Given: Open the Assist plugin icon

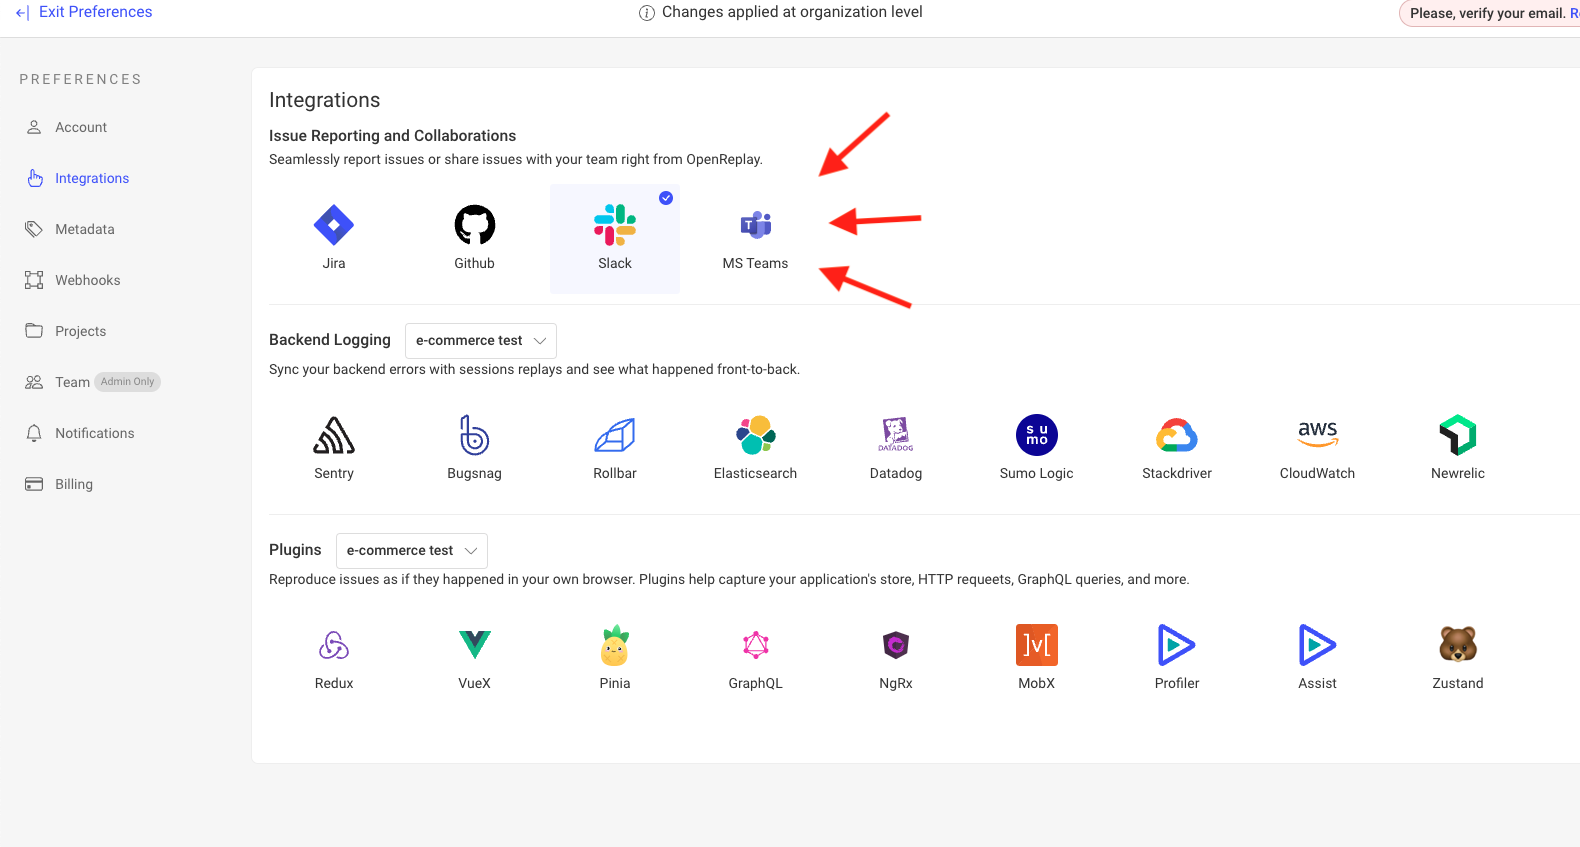Looking at the screenshot, I should tap(1318, 645).
